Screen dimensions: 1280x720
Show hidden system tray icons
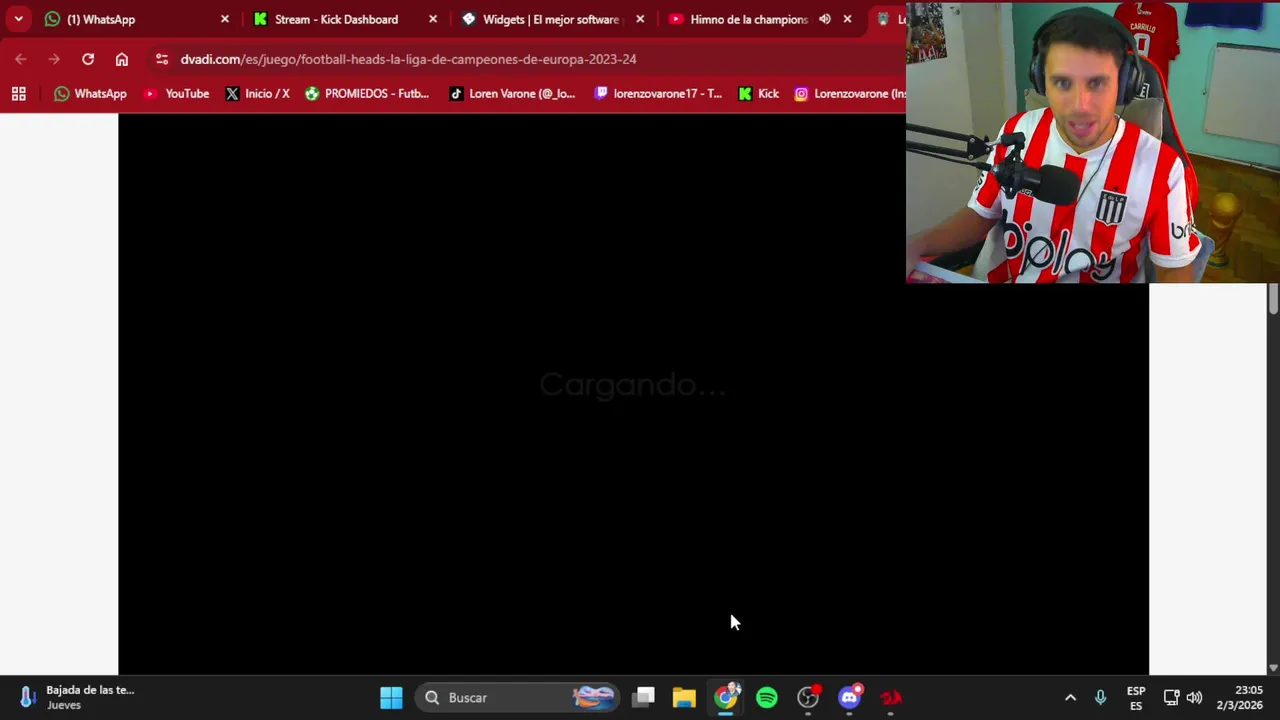coord(1070,697)
